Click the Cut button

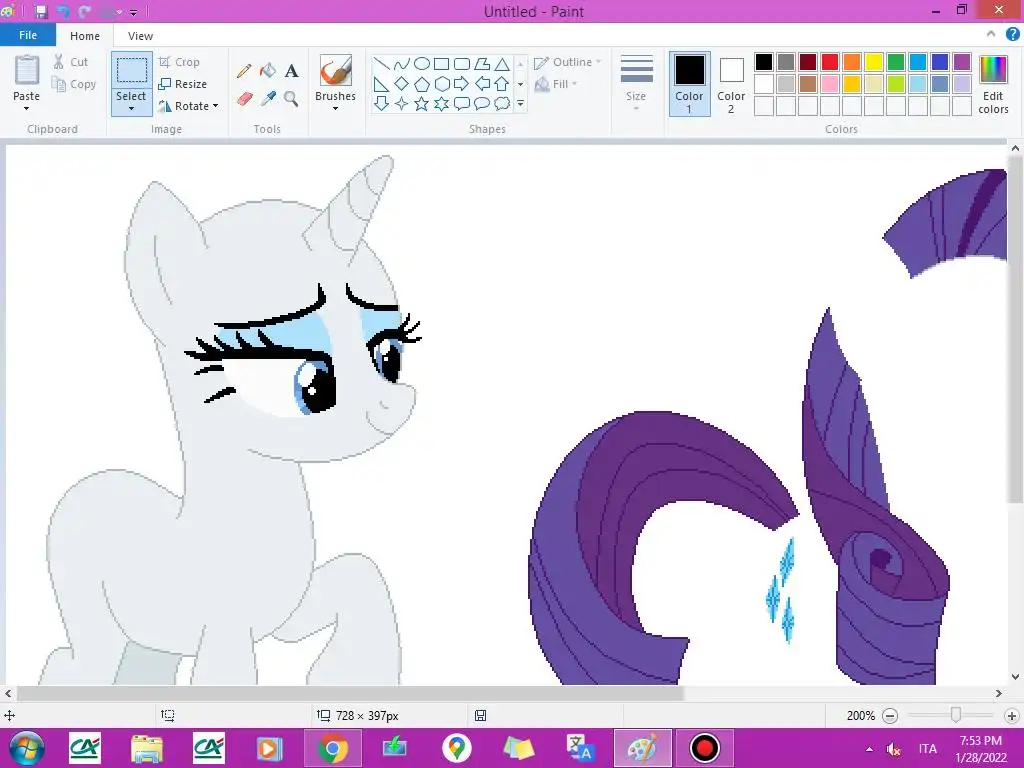tap(71, 62)
